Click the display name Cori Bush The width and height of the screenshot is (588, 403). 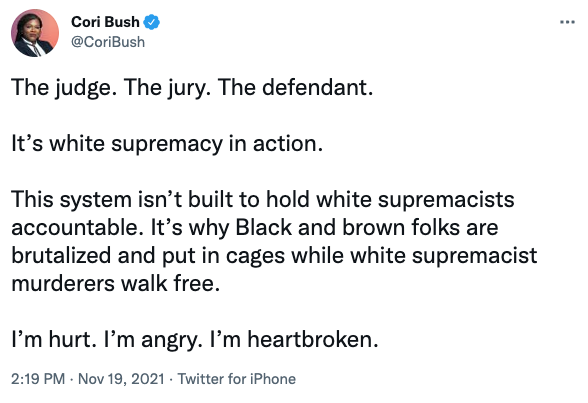coord(105,22)
